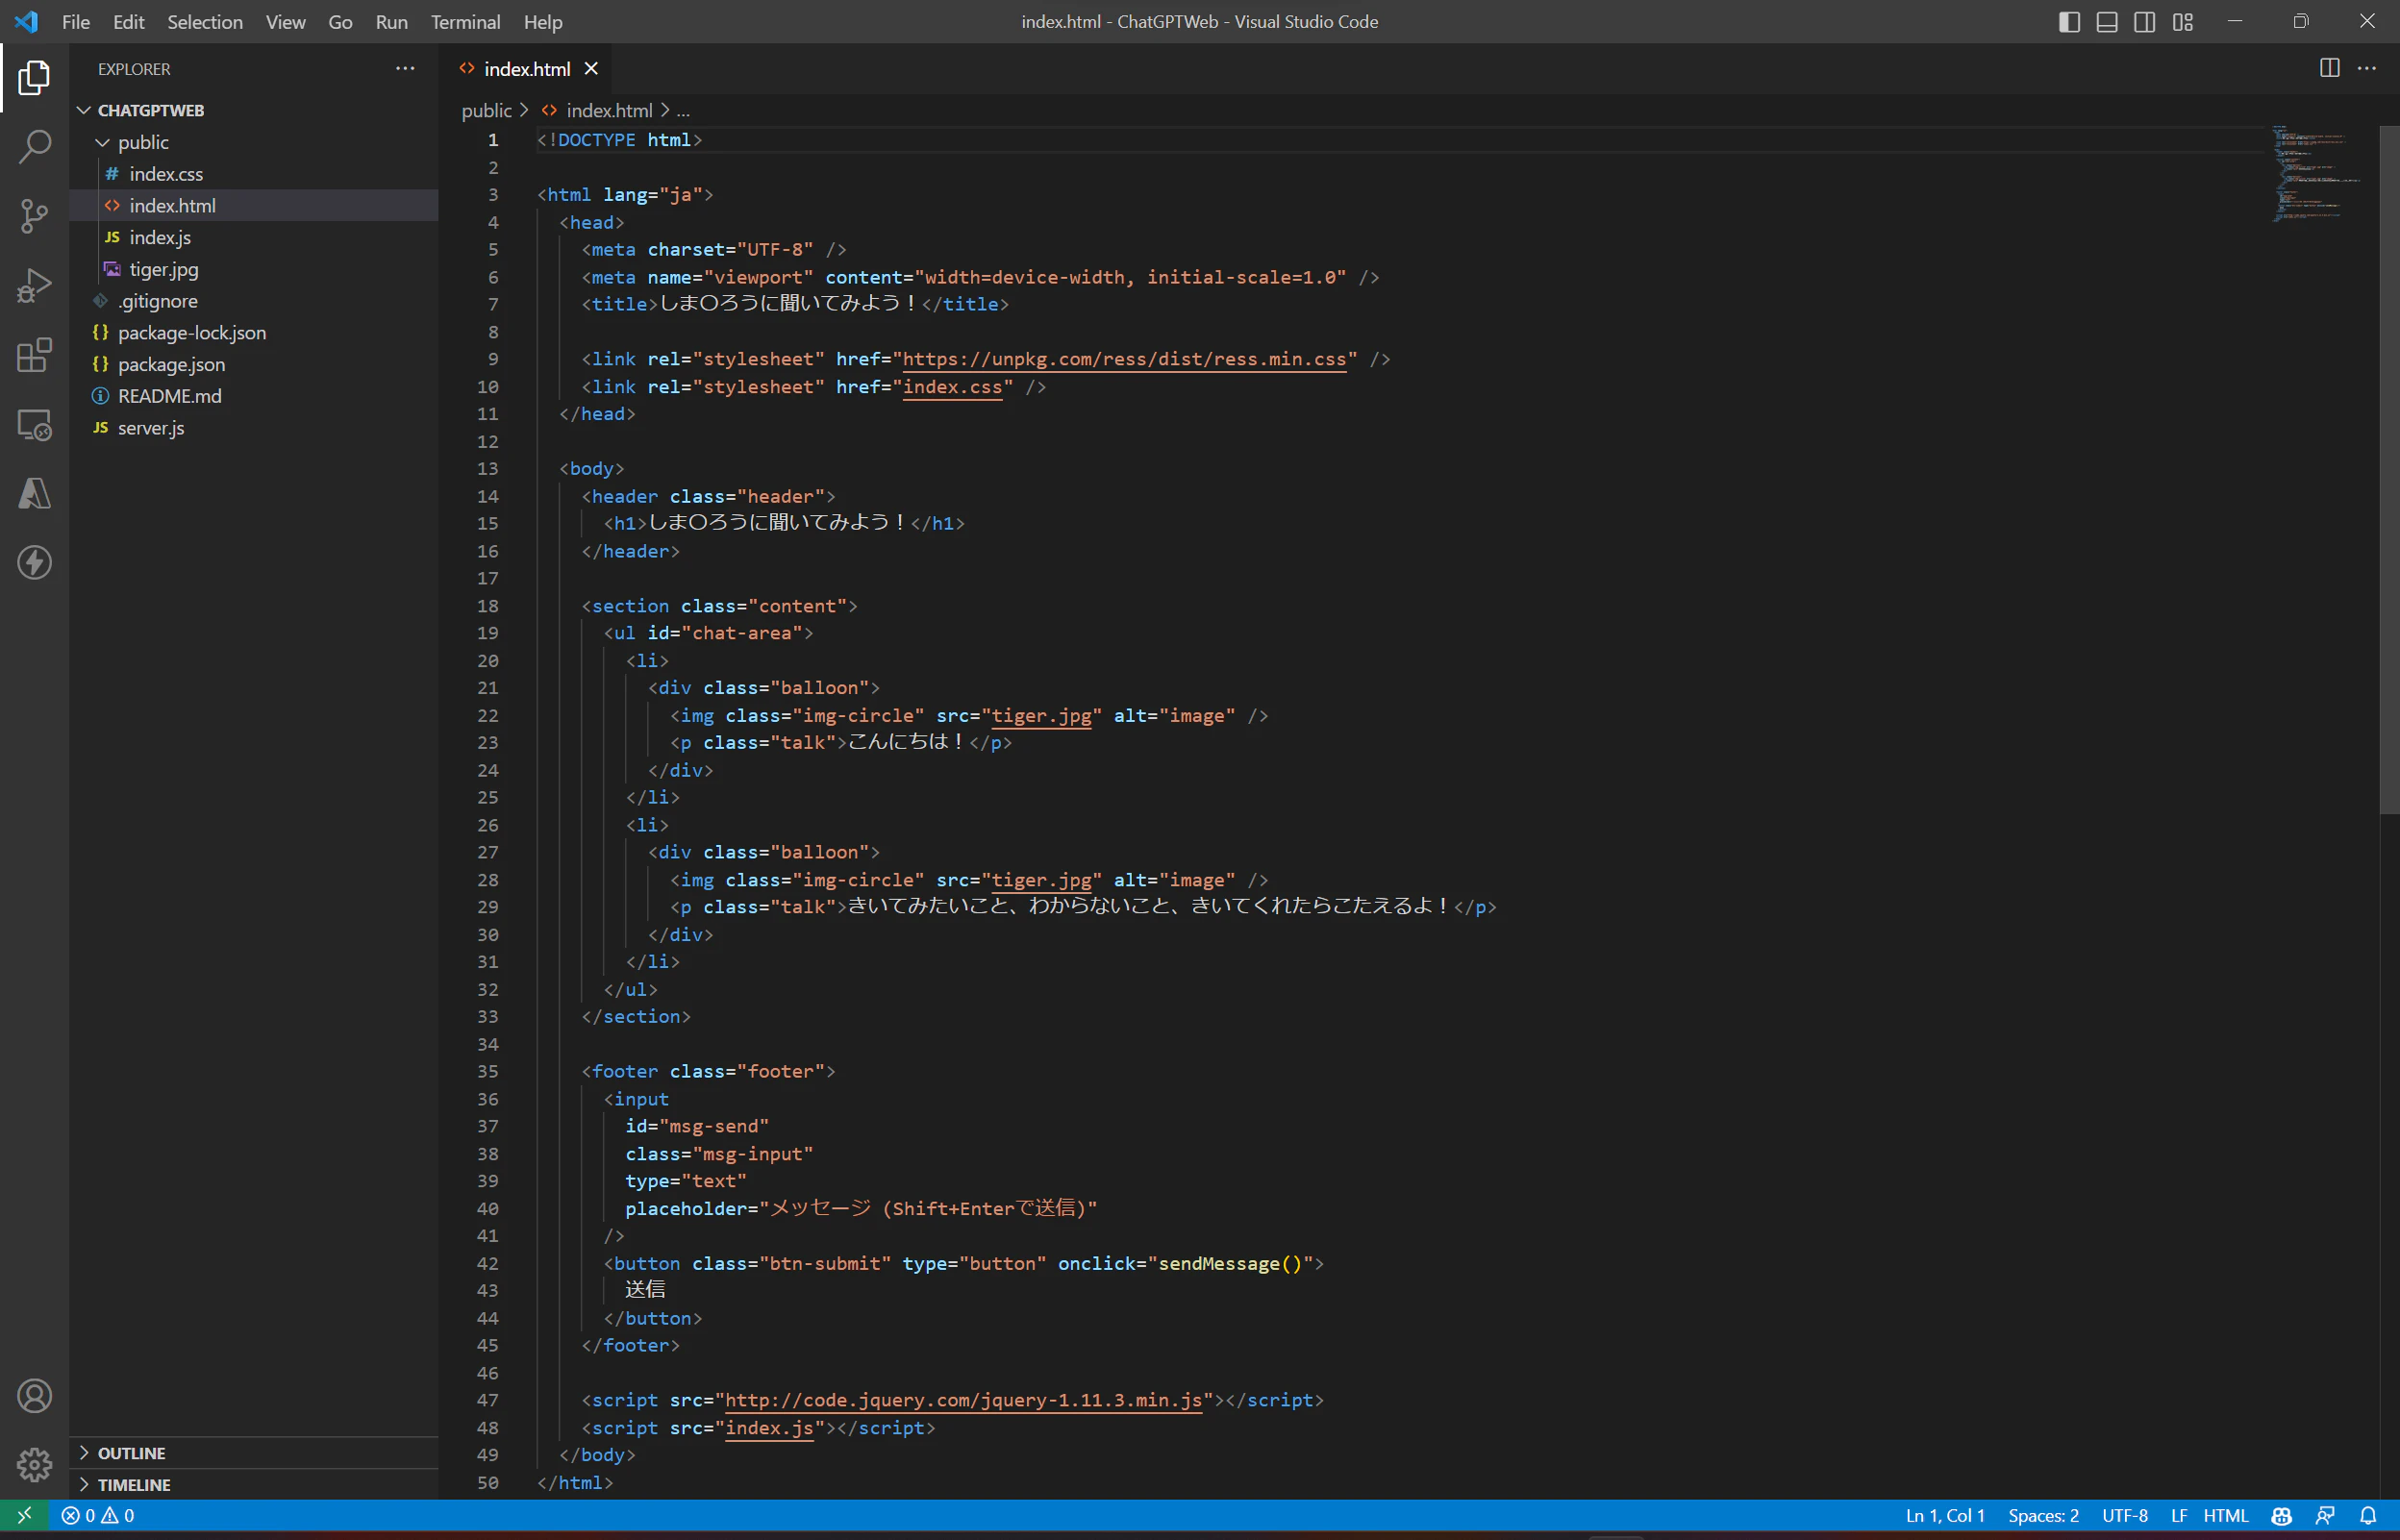Click the feedback icon in status bar
Screen dimensions: 2400x1540
click(2326, 1516)
